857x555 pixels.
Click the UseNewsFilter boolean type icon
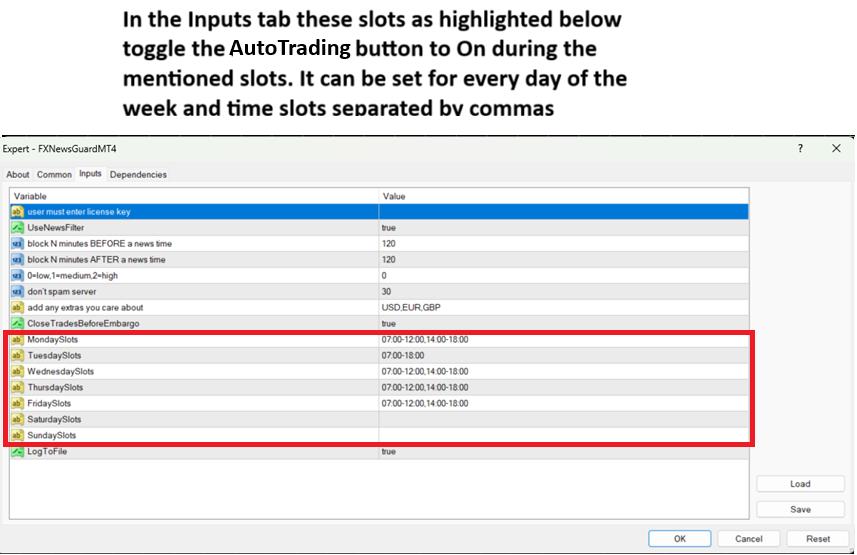pyautogui.click(x=17, y=228)
